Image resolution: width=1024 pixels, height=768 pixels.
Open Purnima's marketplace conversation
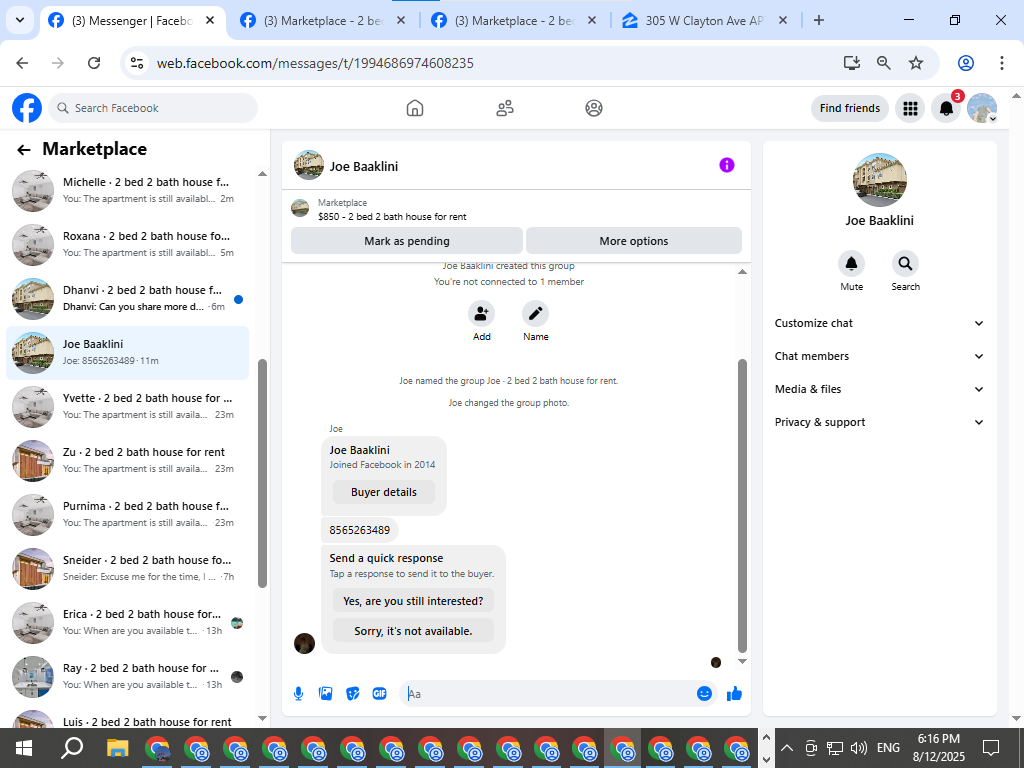[127, 515]
